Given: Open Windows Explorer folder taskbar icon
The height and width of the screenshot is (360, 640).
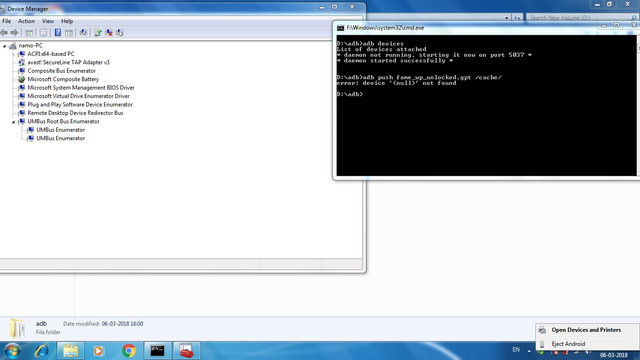Looking at the screenshot, I should click(70, 351).
